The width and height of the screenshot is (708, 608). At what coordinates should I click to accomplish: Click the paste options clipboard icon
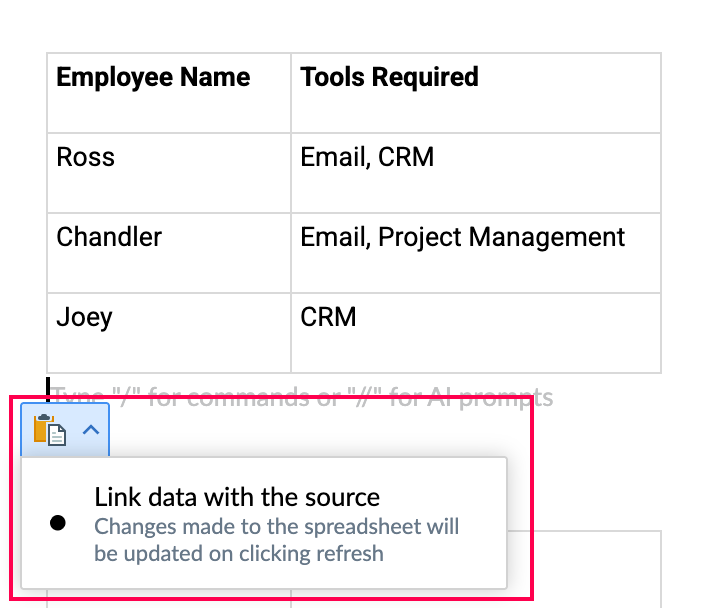tap(50, 430)
